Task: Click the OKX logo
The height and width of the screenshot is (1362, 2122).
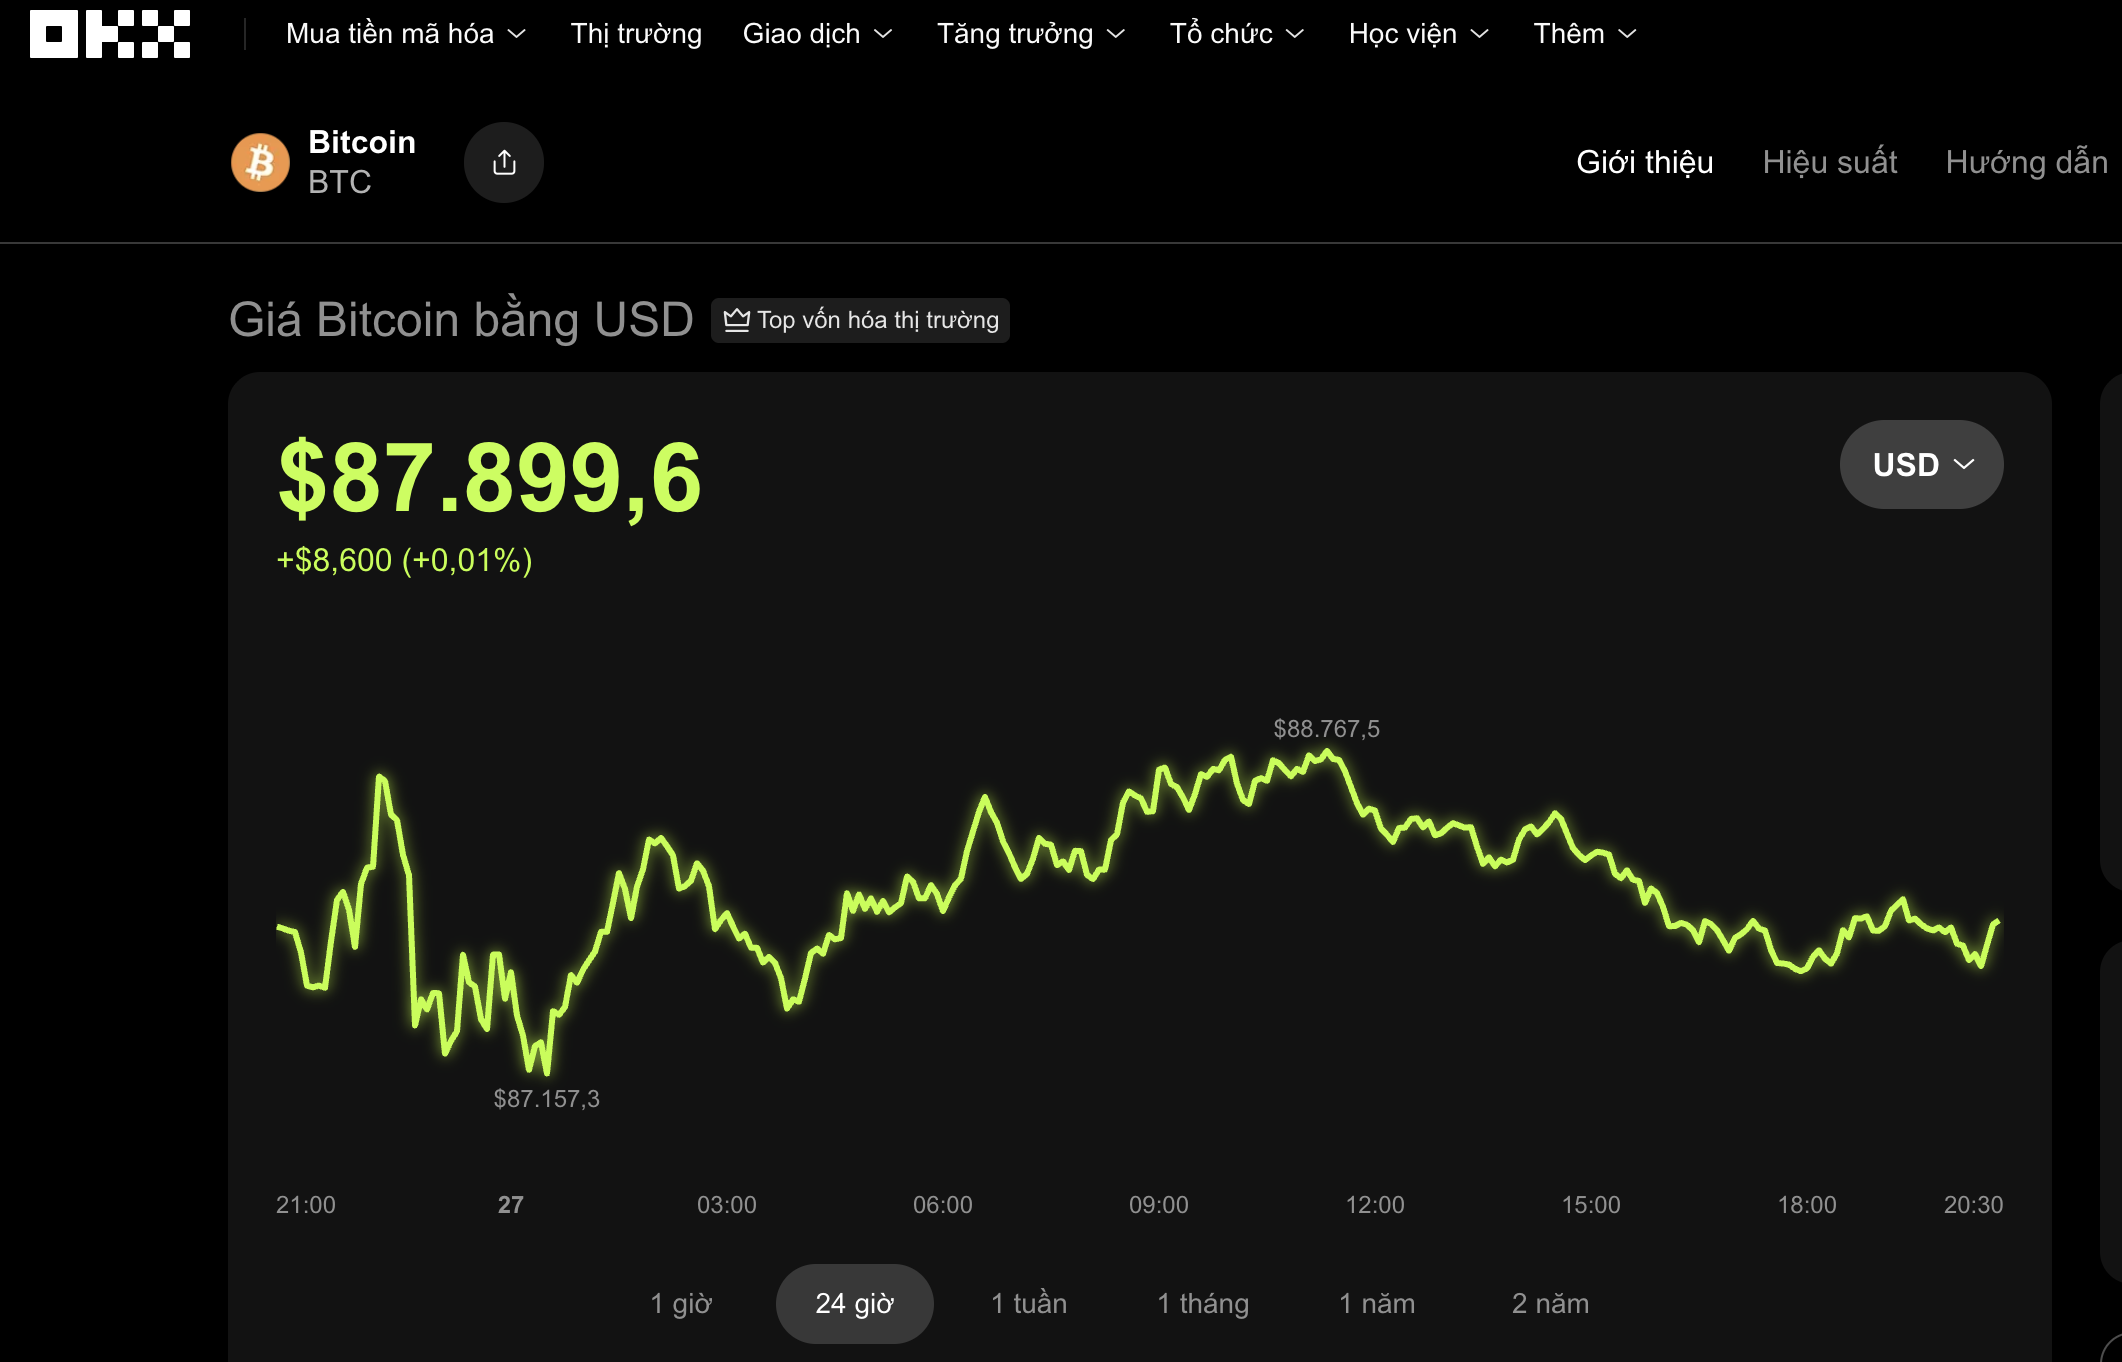Action: pos(108,33)
